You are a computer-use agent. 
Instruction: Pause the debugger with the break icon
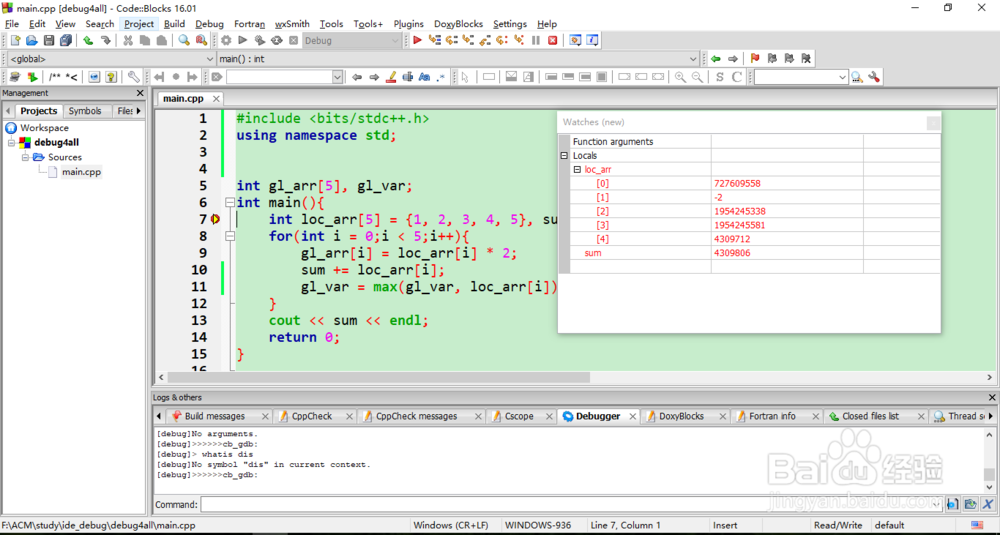[x=536, y=40]
